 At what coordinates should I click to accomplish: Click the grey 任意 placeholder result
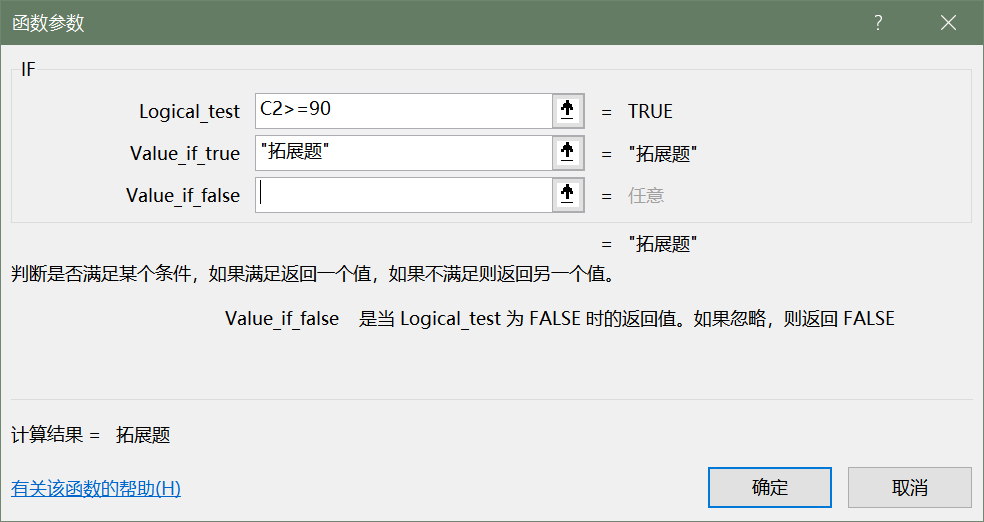(645, 196)
